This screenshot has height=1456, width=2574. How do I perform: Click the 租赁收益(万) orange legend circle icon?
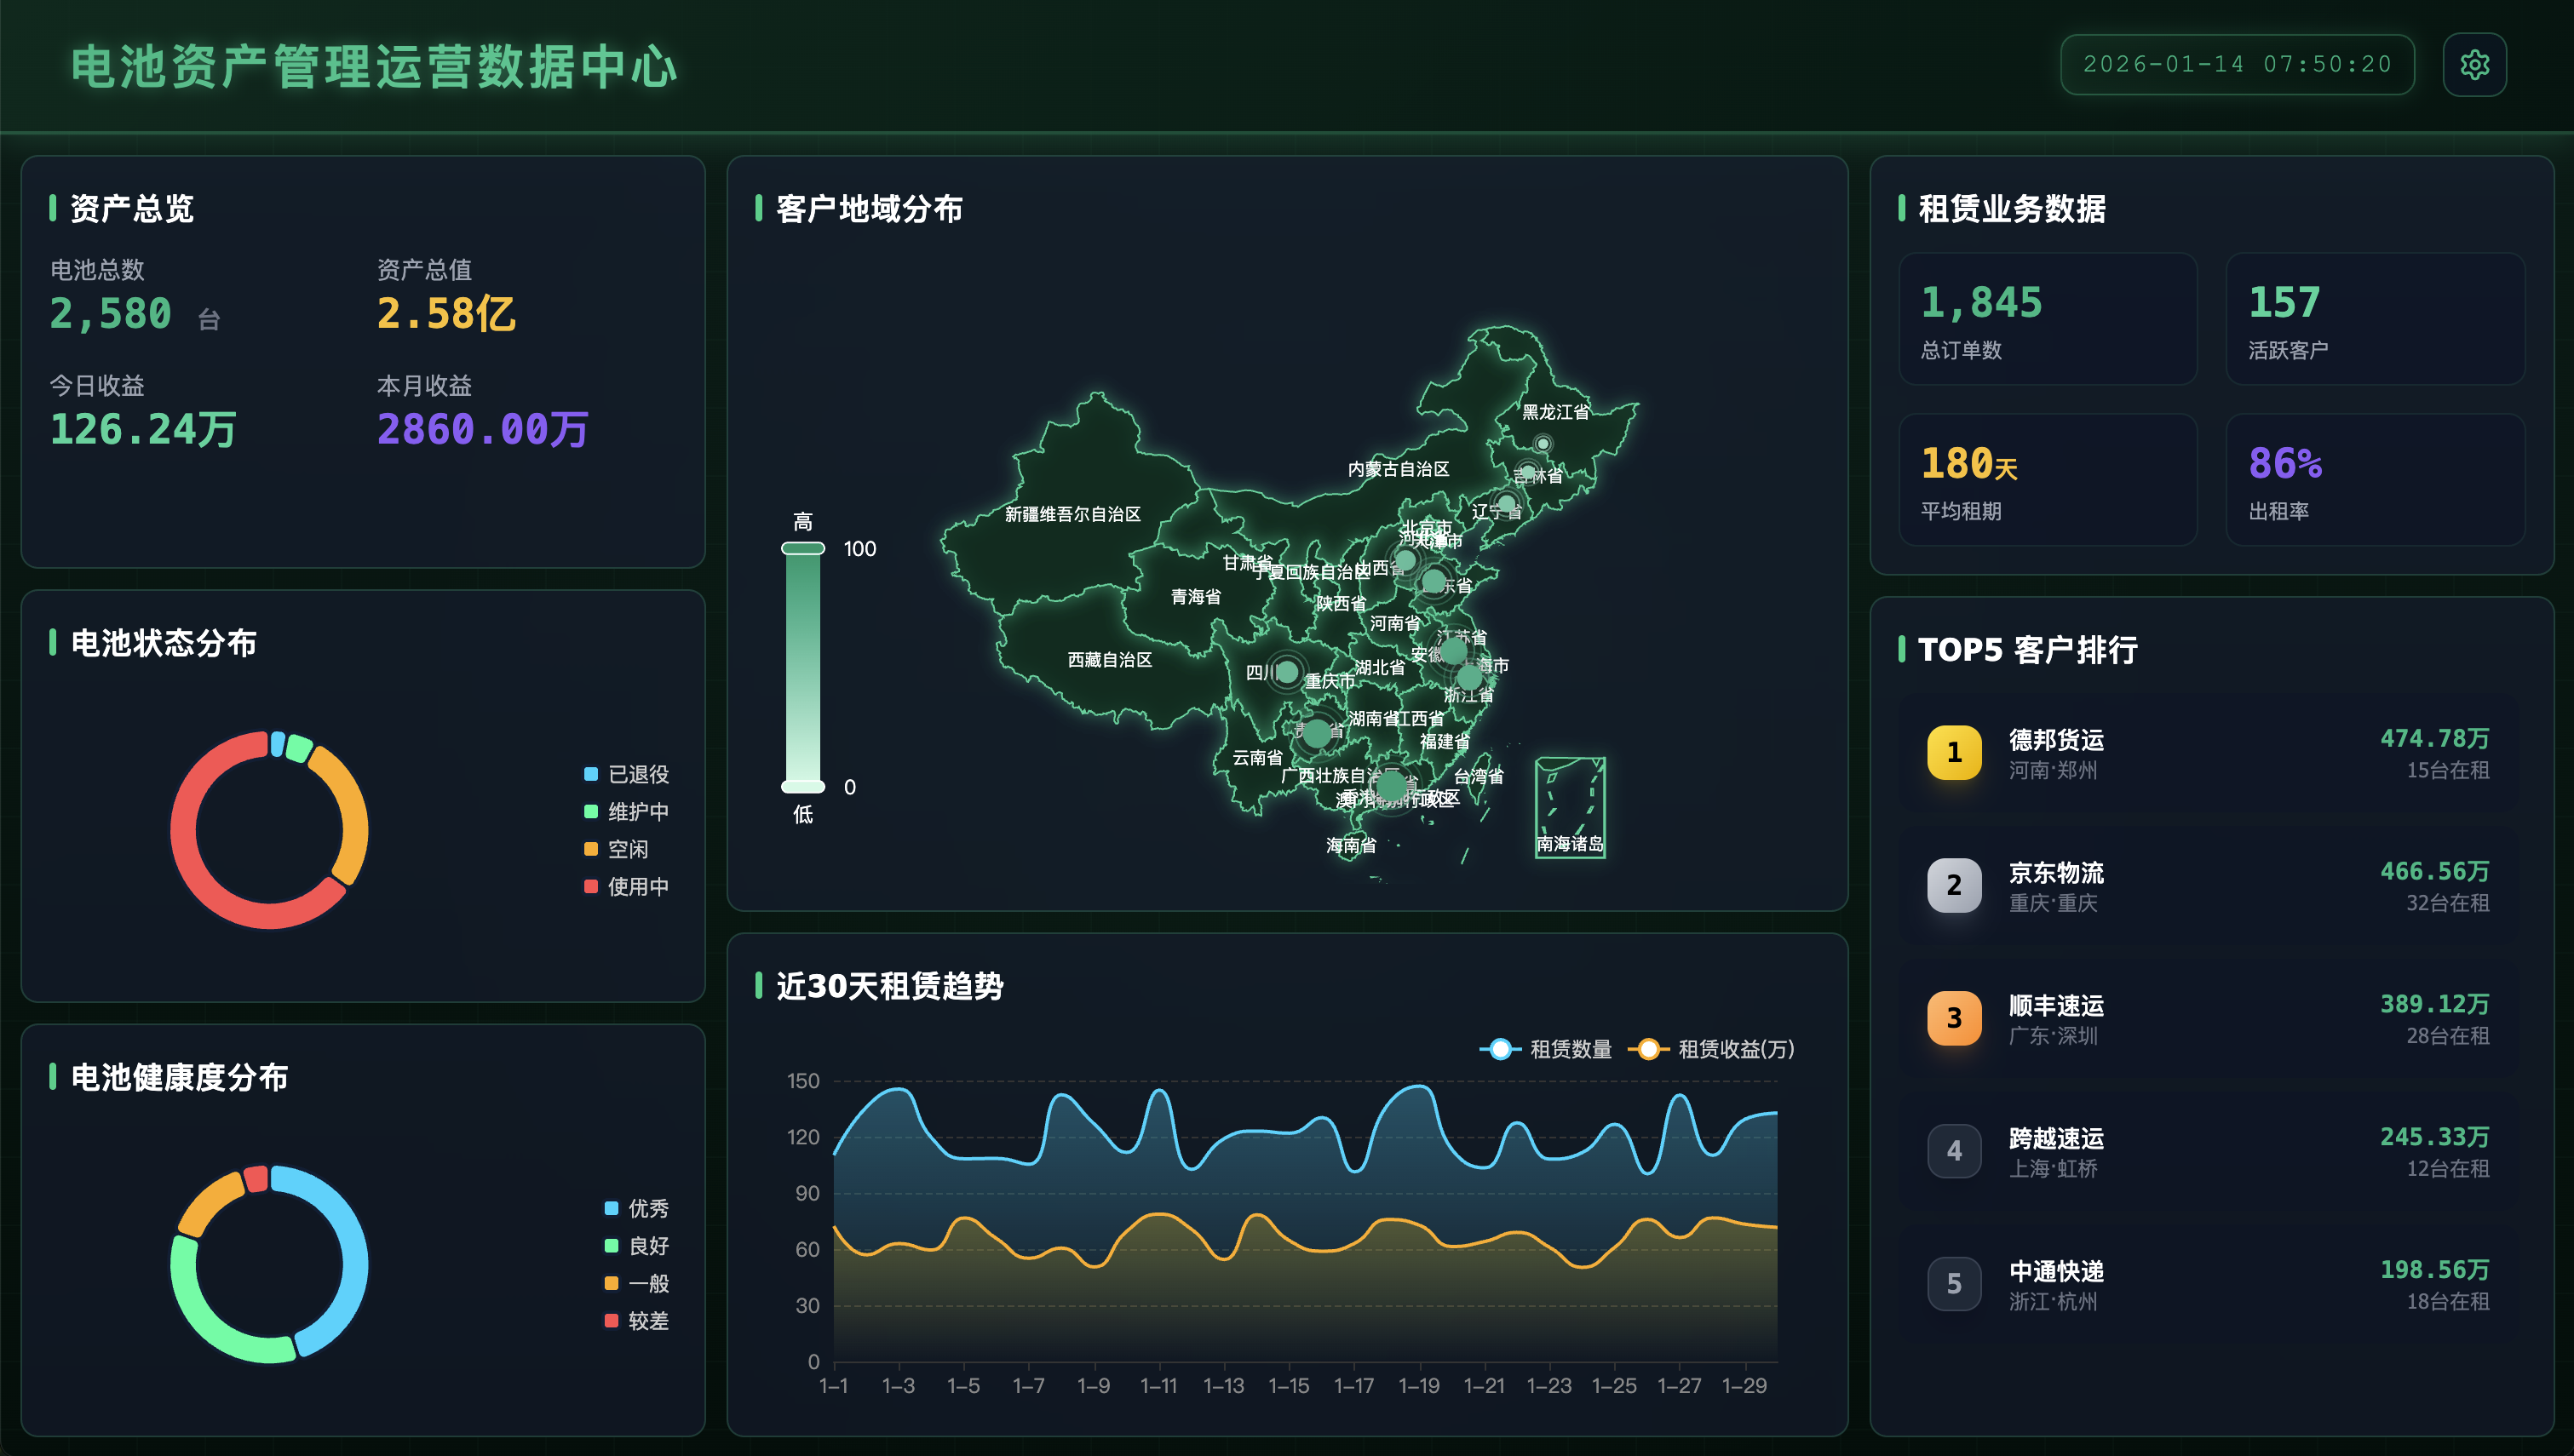pos(1650,1049)
